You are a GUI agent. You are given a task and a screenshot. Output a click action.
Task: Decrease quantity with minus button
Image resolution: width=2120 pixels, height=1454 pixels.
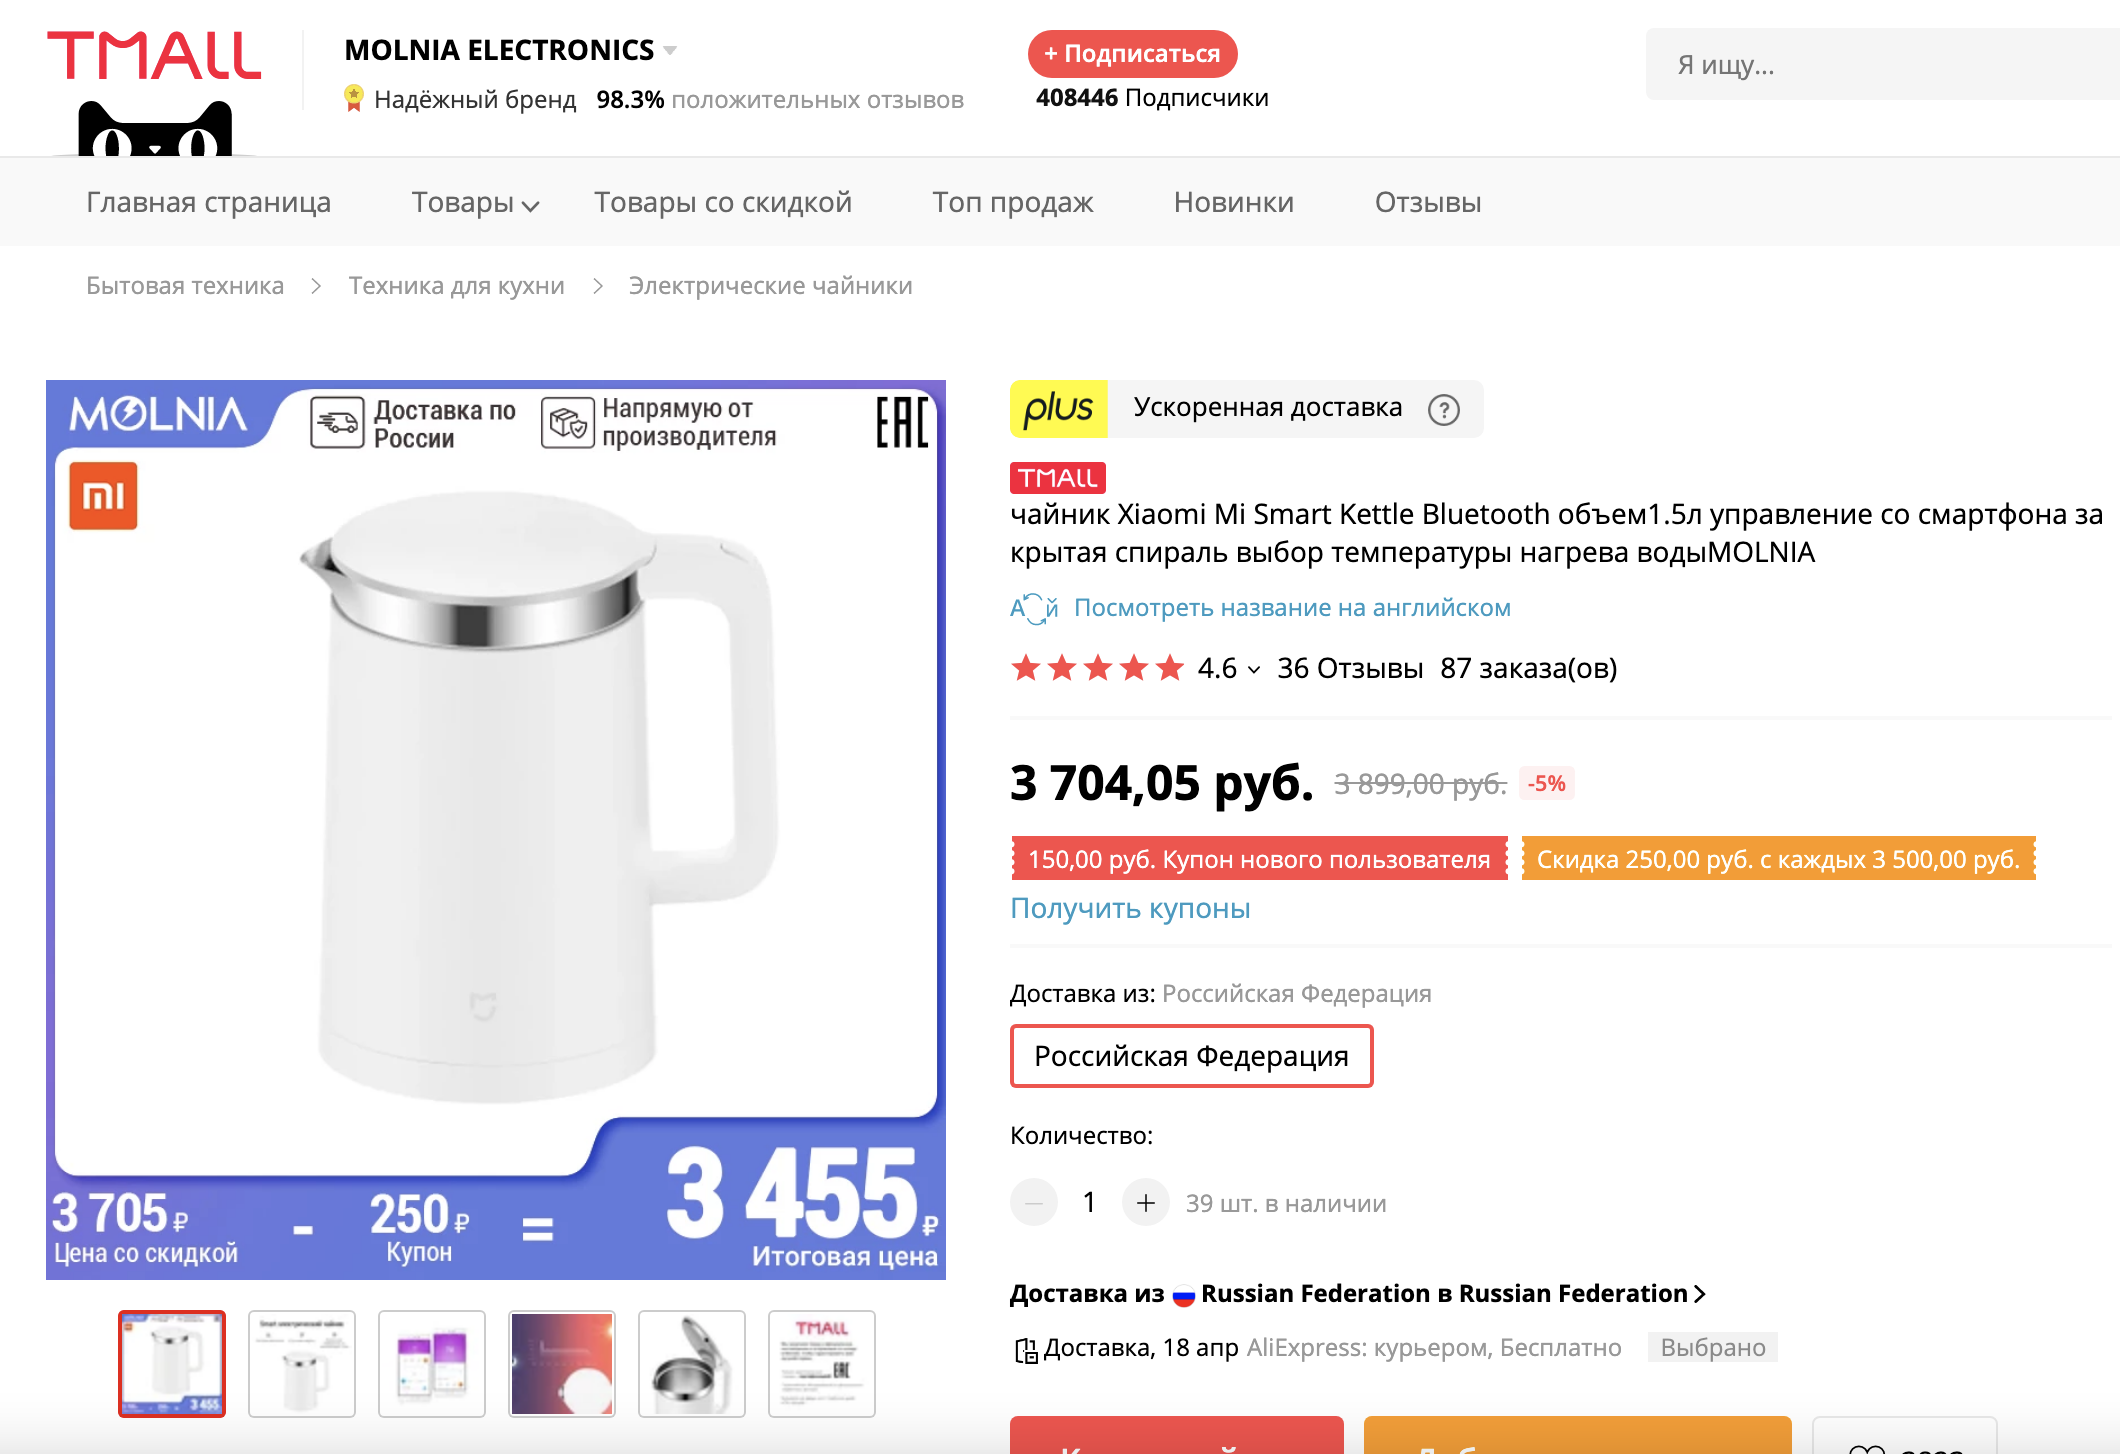(x=1034, y=1203)
